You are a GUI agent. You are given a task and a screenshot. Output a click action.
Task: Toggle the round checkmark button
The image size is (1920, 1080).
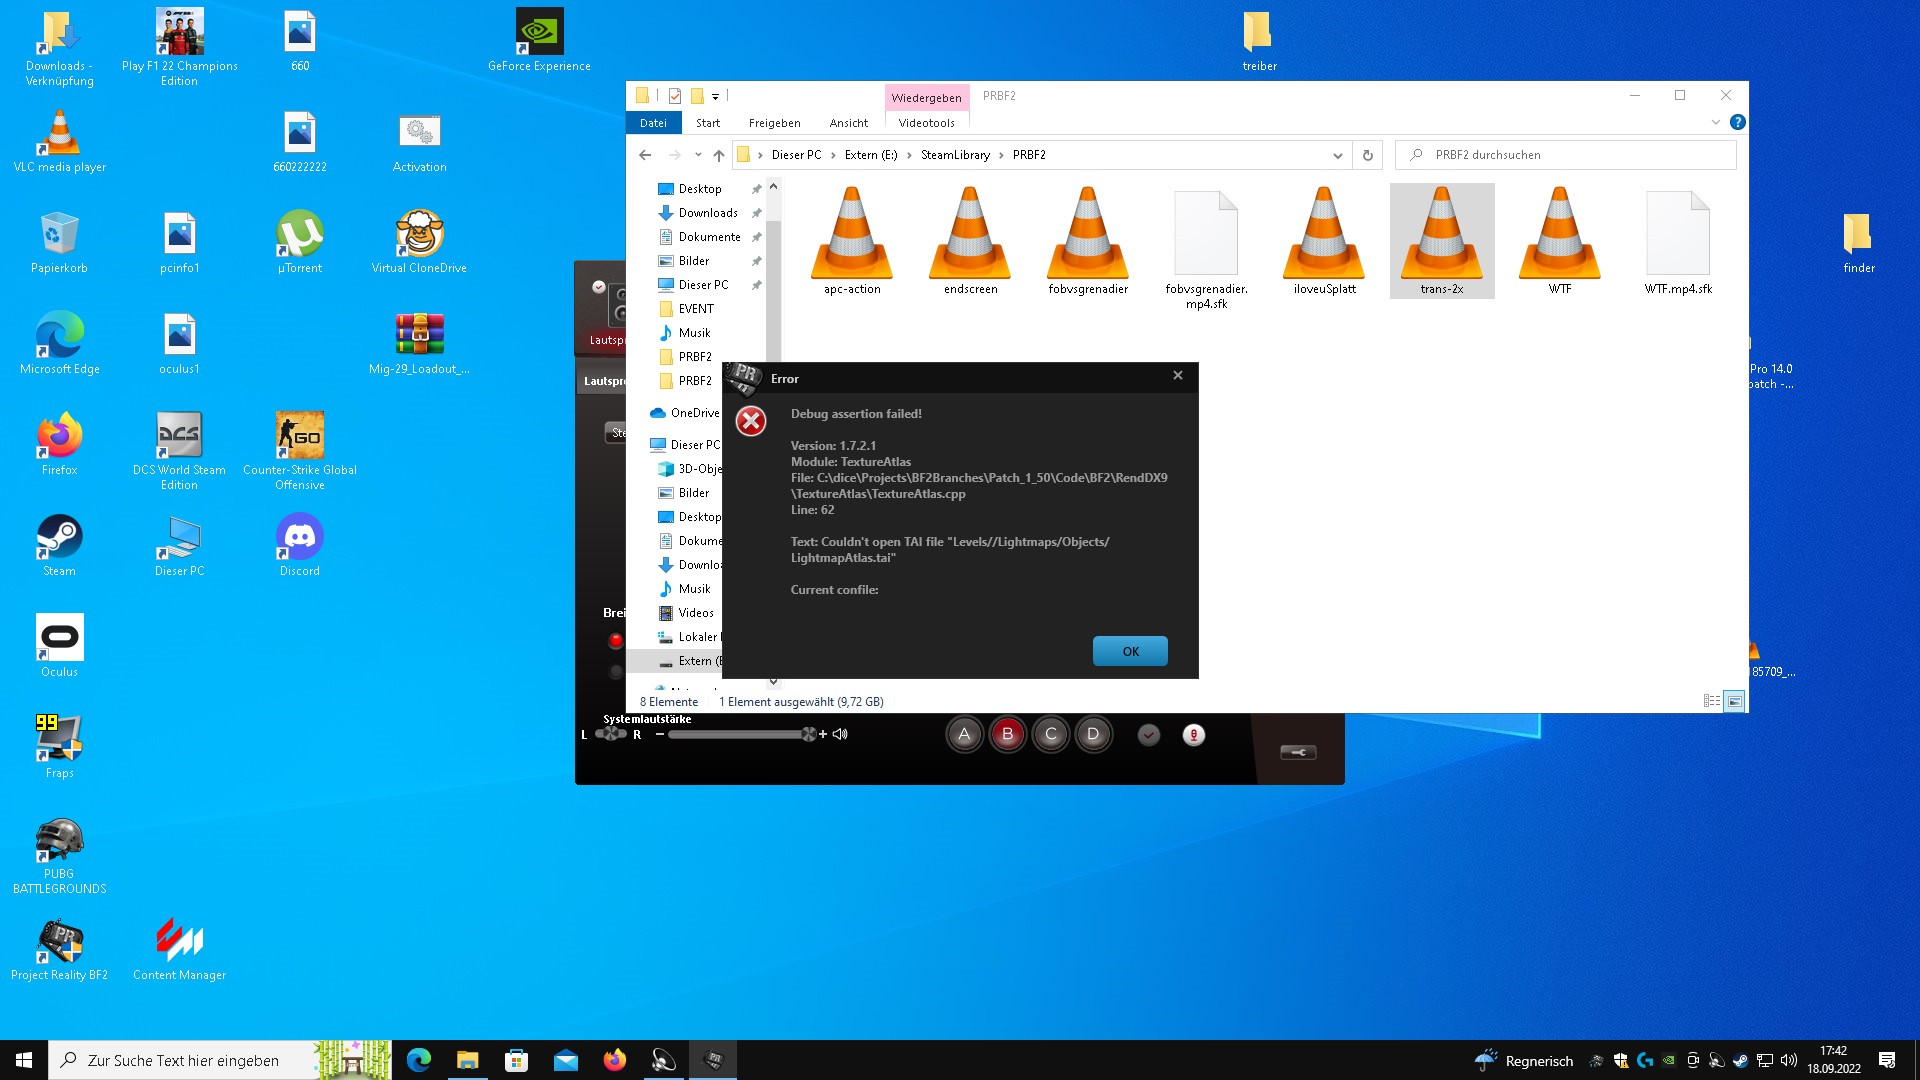coord(1149,735)
